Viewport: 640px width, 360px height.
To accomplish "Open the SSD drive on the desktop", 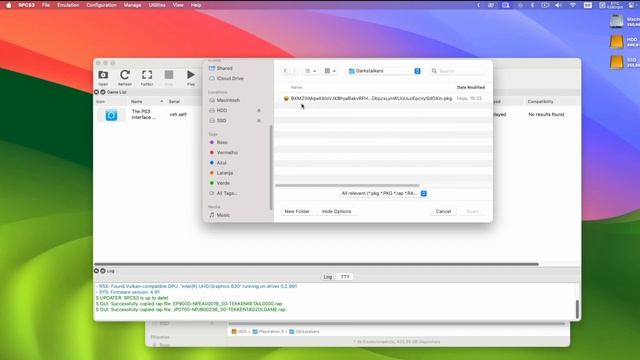I will [x=617, y=62].
